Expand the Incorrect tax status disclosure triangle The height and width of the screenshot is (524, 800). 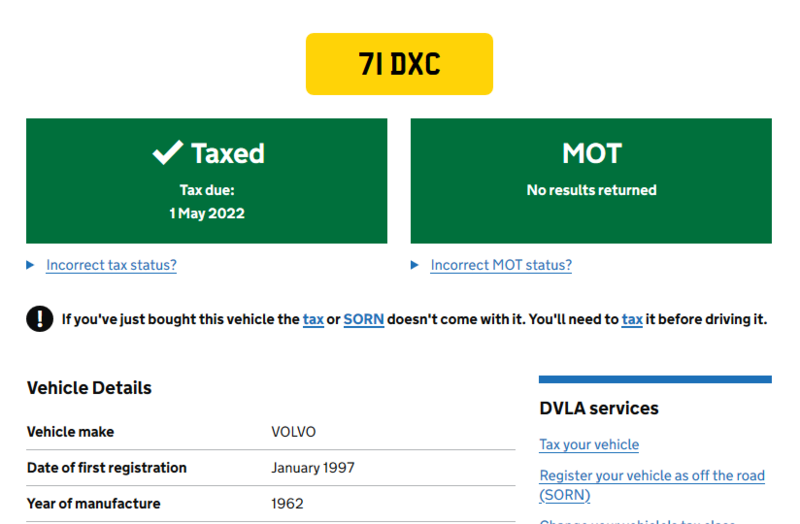point(32,265)
